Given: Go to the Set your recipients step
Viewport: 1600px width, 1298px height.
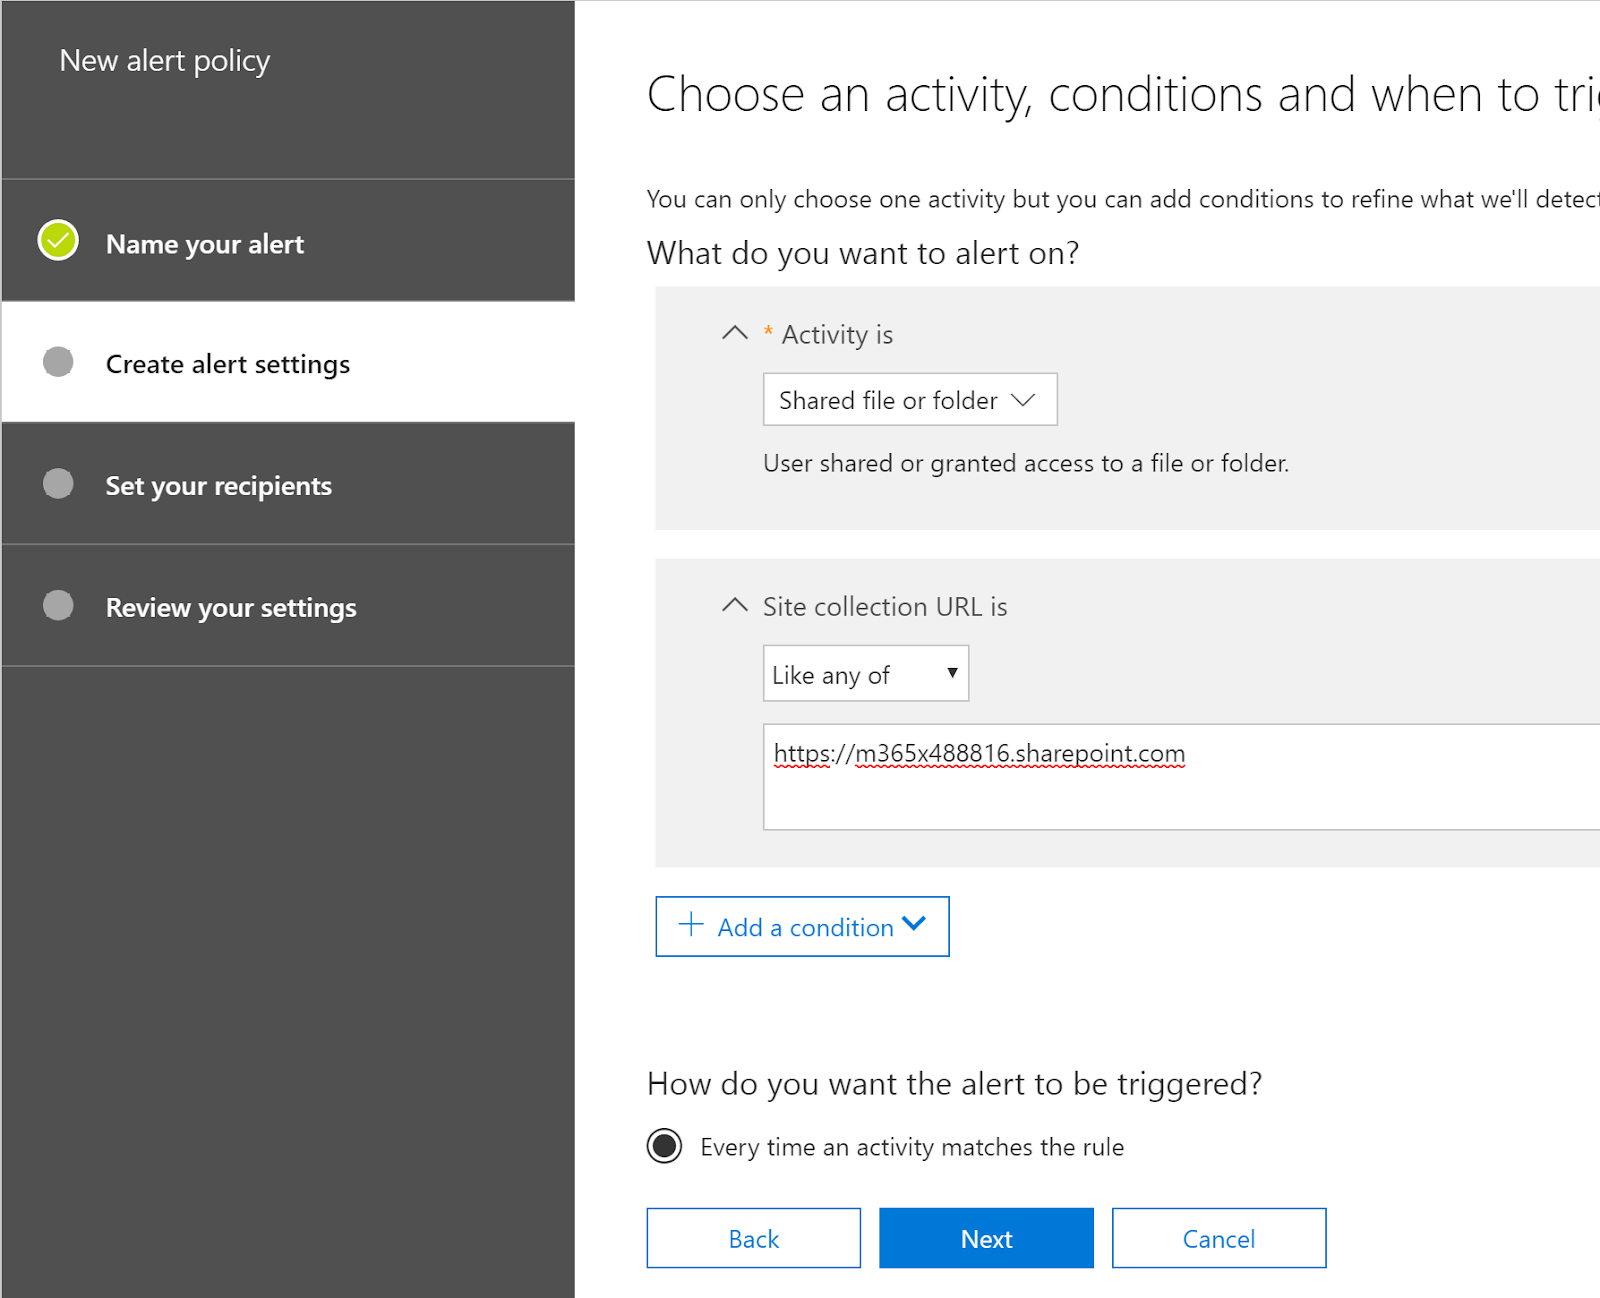Looking at the screenshot, I should 218,485.
